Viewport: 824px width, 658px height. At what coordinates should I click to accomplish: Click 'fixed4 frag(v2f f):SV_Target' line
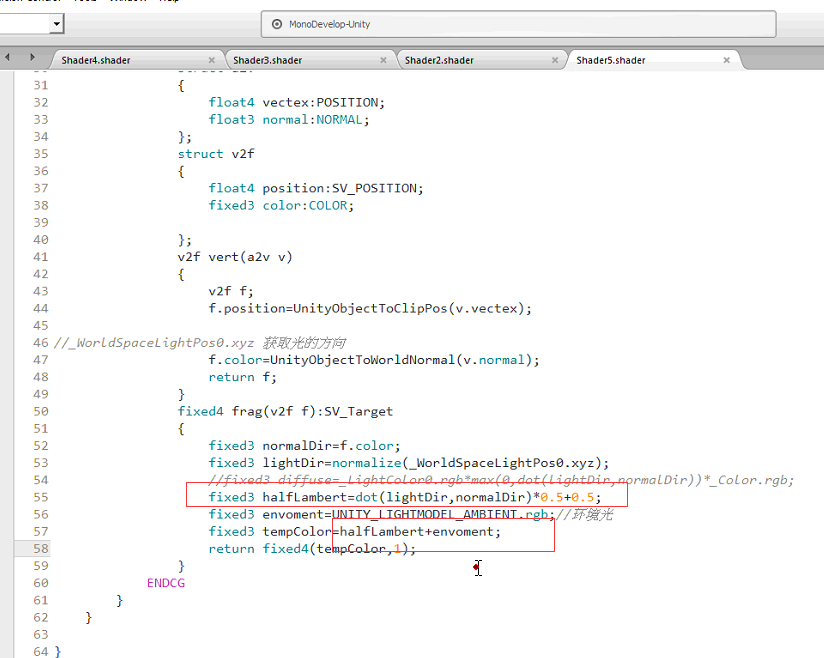point(285,412)
